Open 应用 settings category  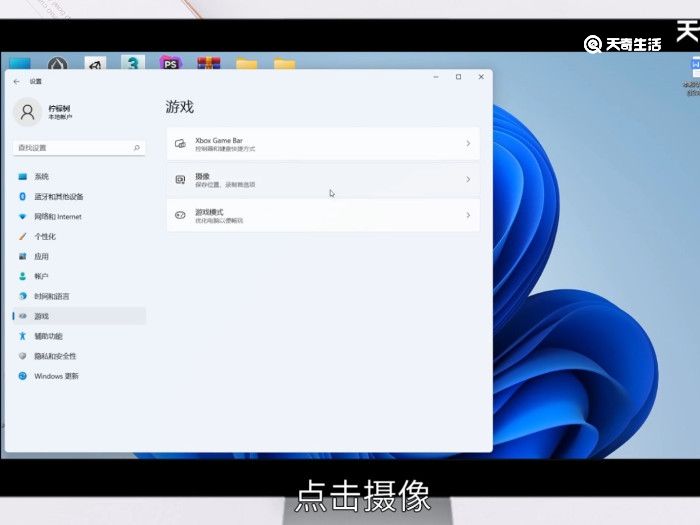79,256
